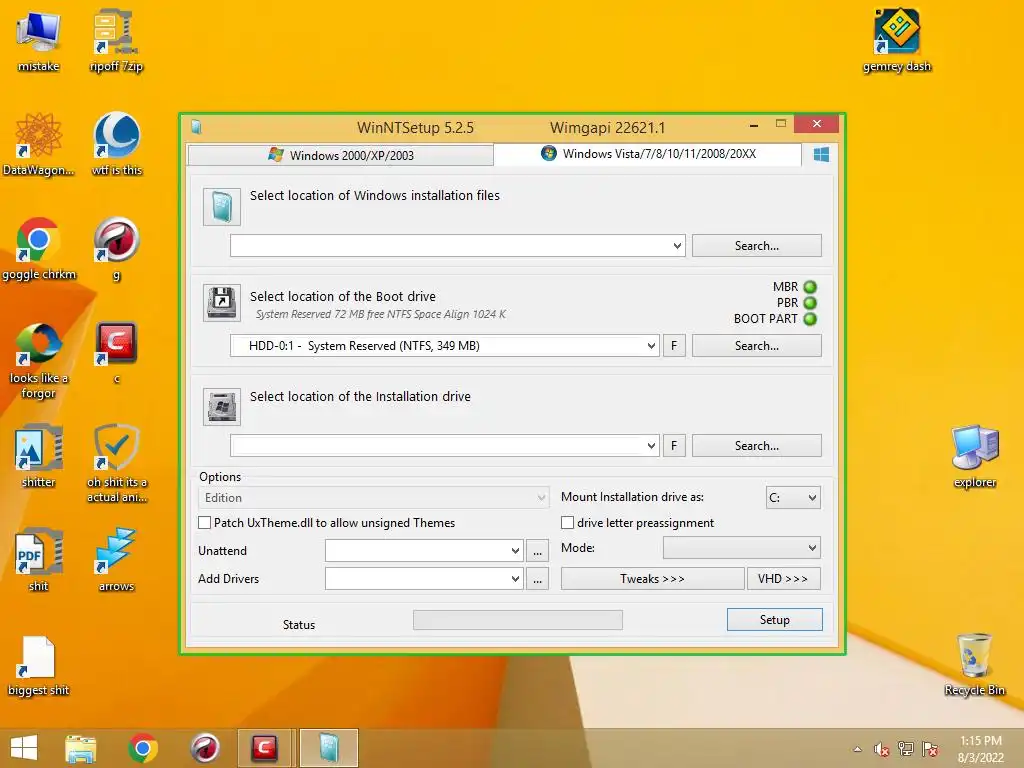Viewport: 1024px width, 768px height.
Task: Open the Edition dropdown
Action: click(x=374, y=498)
